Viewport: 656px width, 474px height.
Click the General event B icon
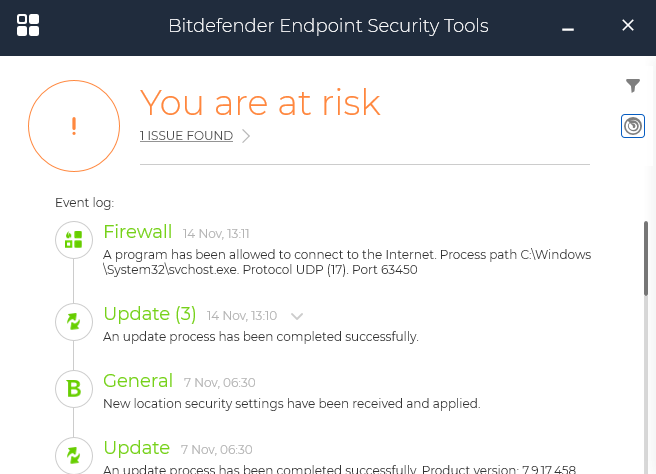pyautogui.click(x=73, y=389)
